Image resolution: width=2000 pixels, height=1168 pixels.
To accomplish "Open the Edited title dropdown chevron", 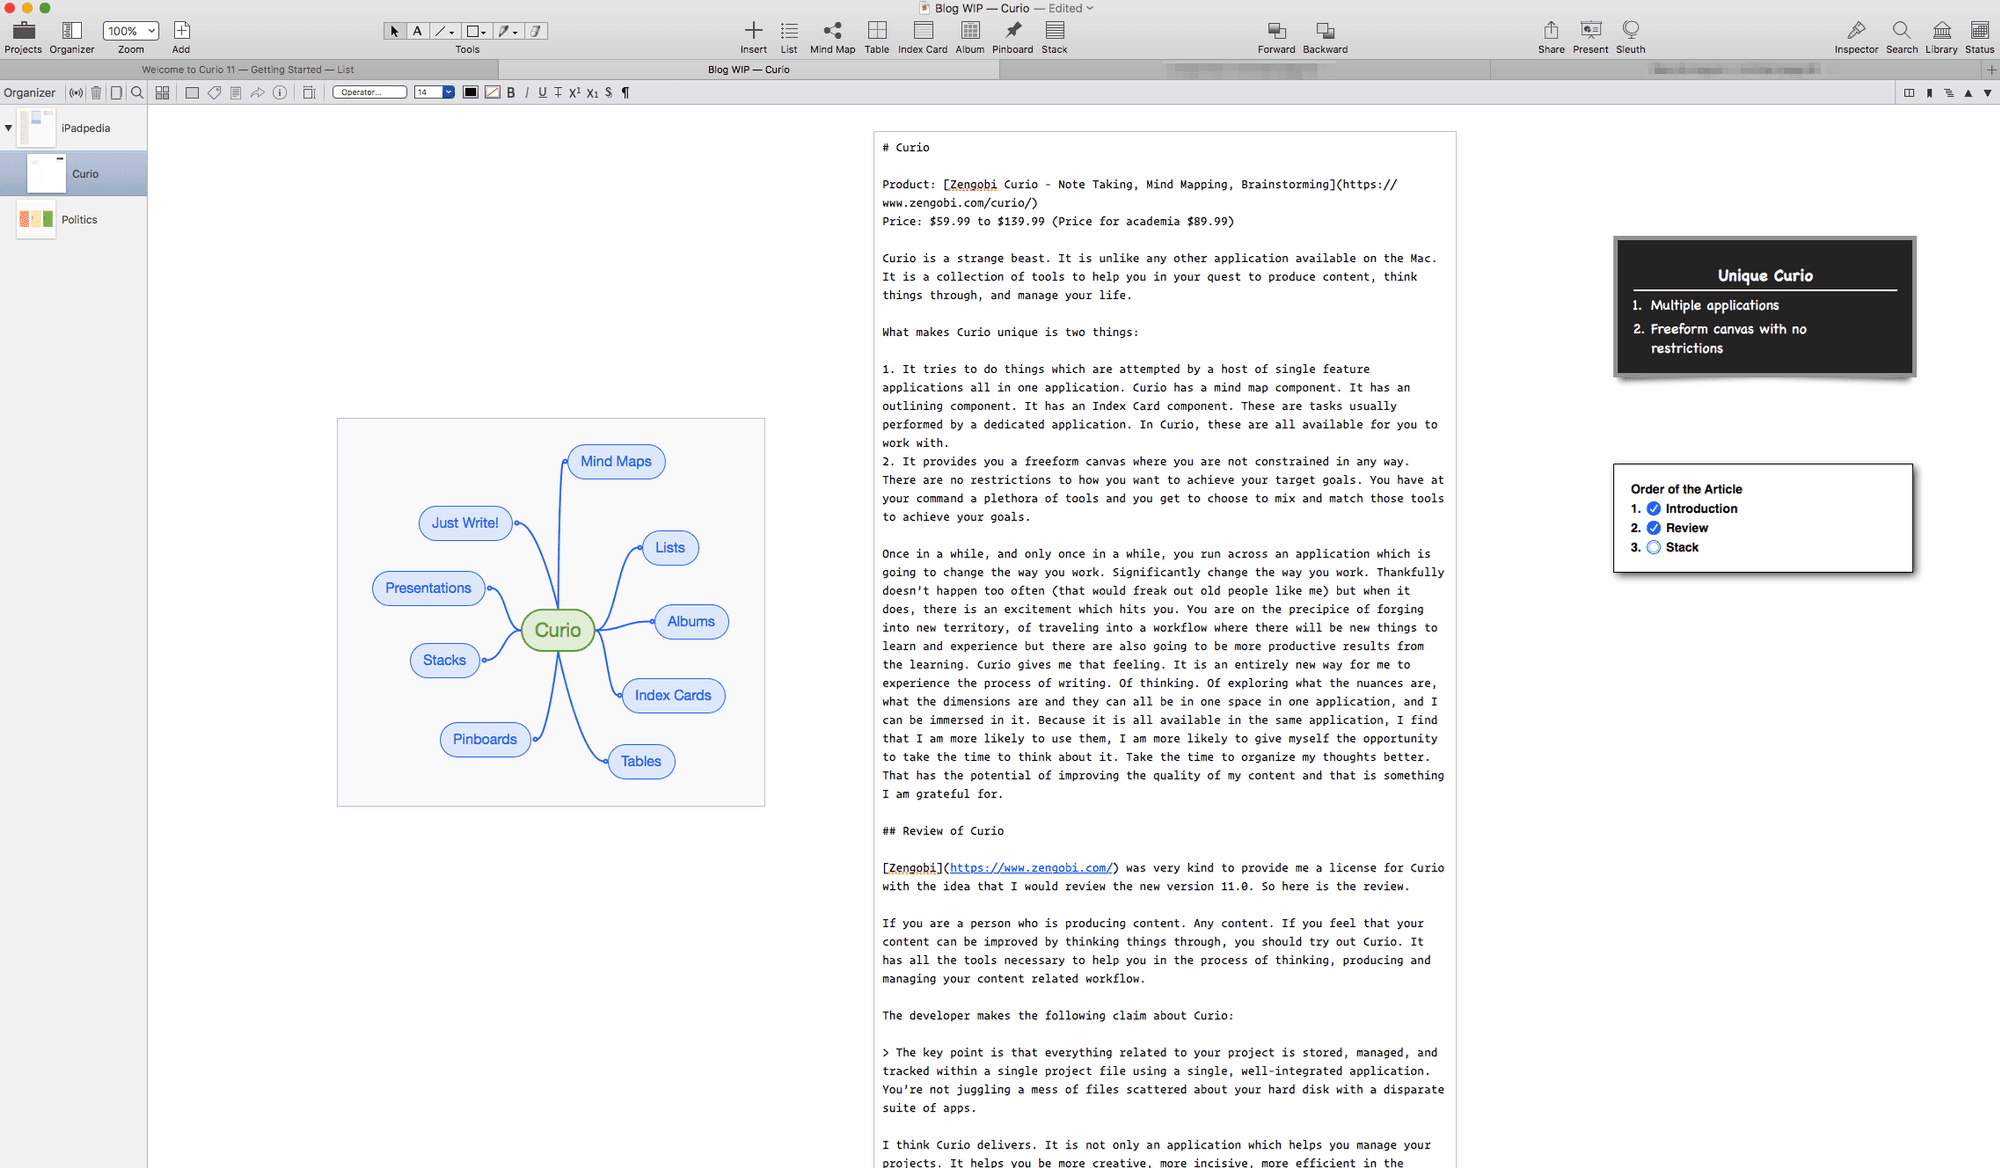I will (x=1090, y=8).
